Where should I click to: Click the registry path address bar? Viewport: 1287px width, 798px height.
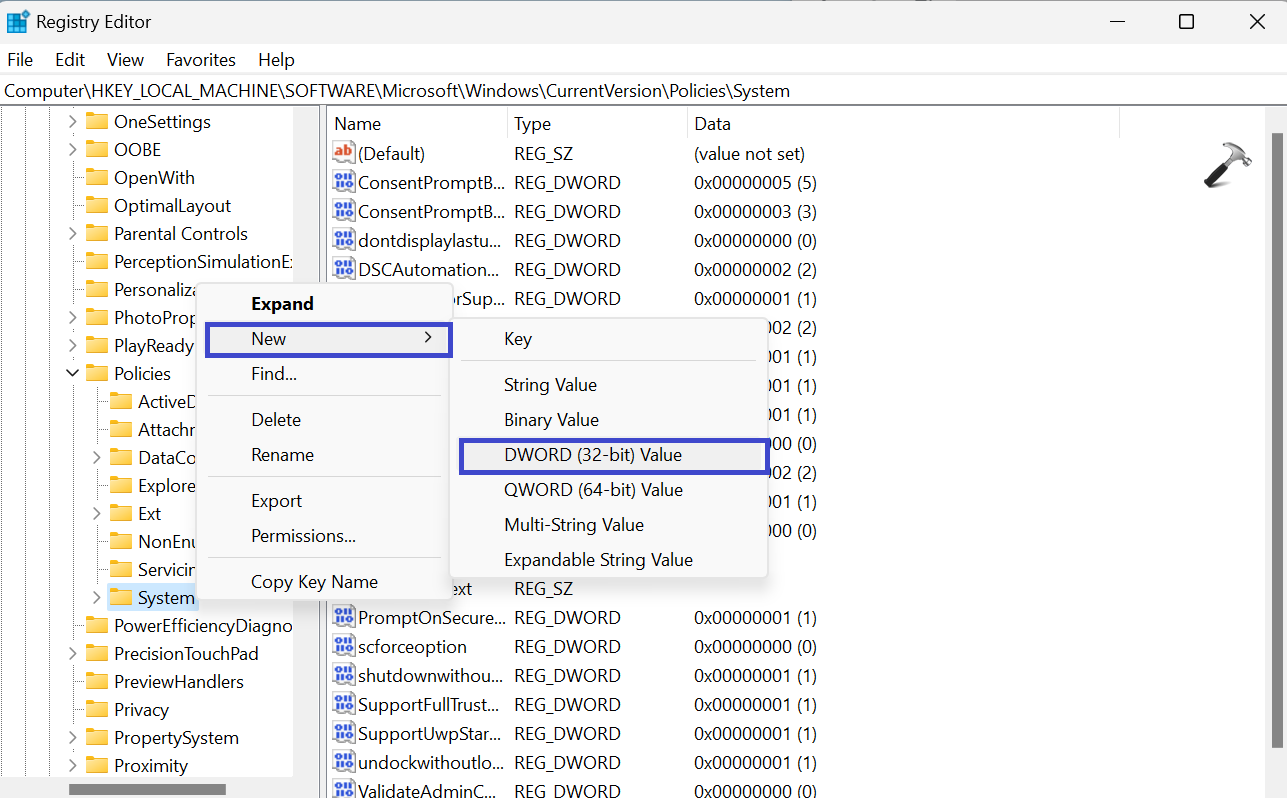click(x=643, y=91)
